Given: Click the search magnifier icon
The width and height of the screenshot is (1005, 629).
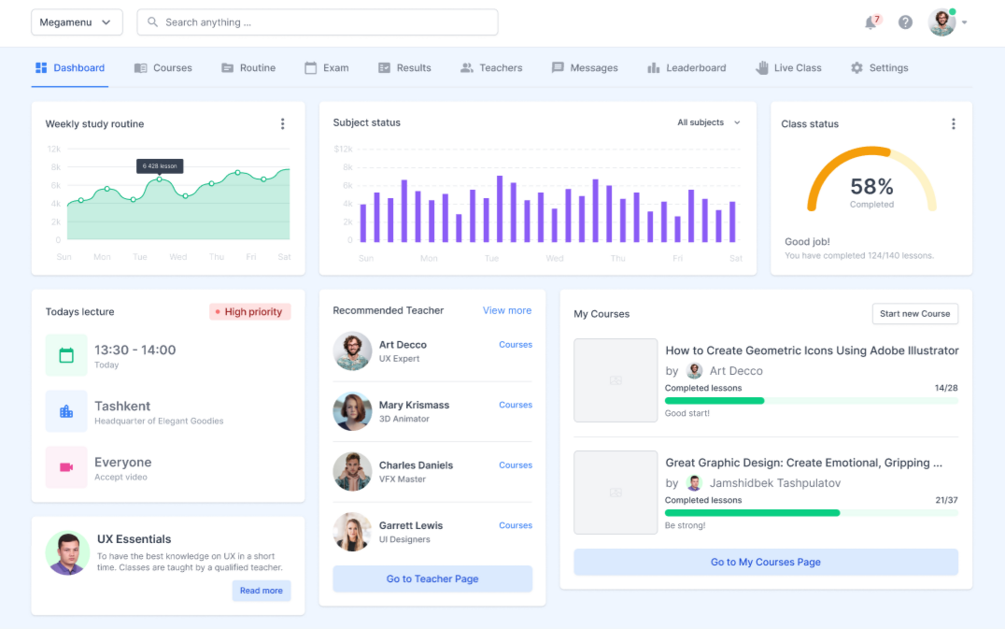Looking at the screenshot, I should (x=153, y=22).
